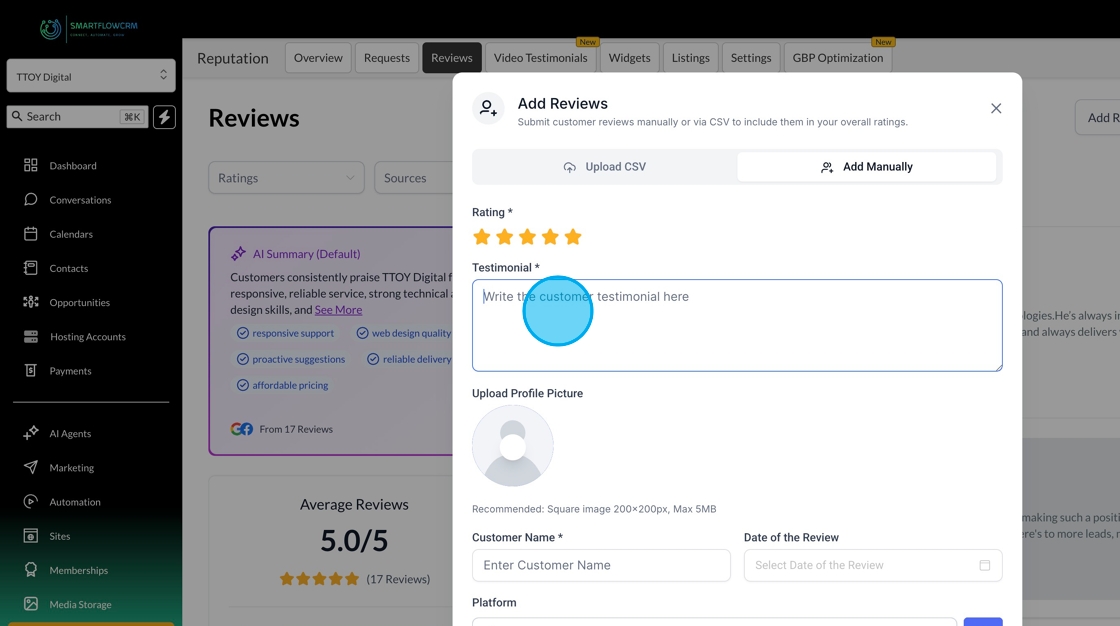Toggle the proactive suggestions tag
Viewport: 1120px width, 626px height.
point(291,359)
